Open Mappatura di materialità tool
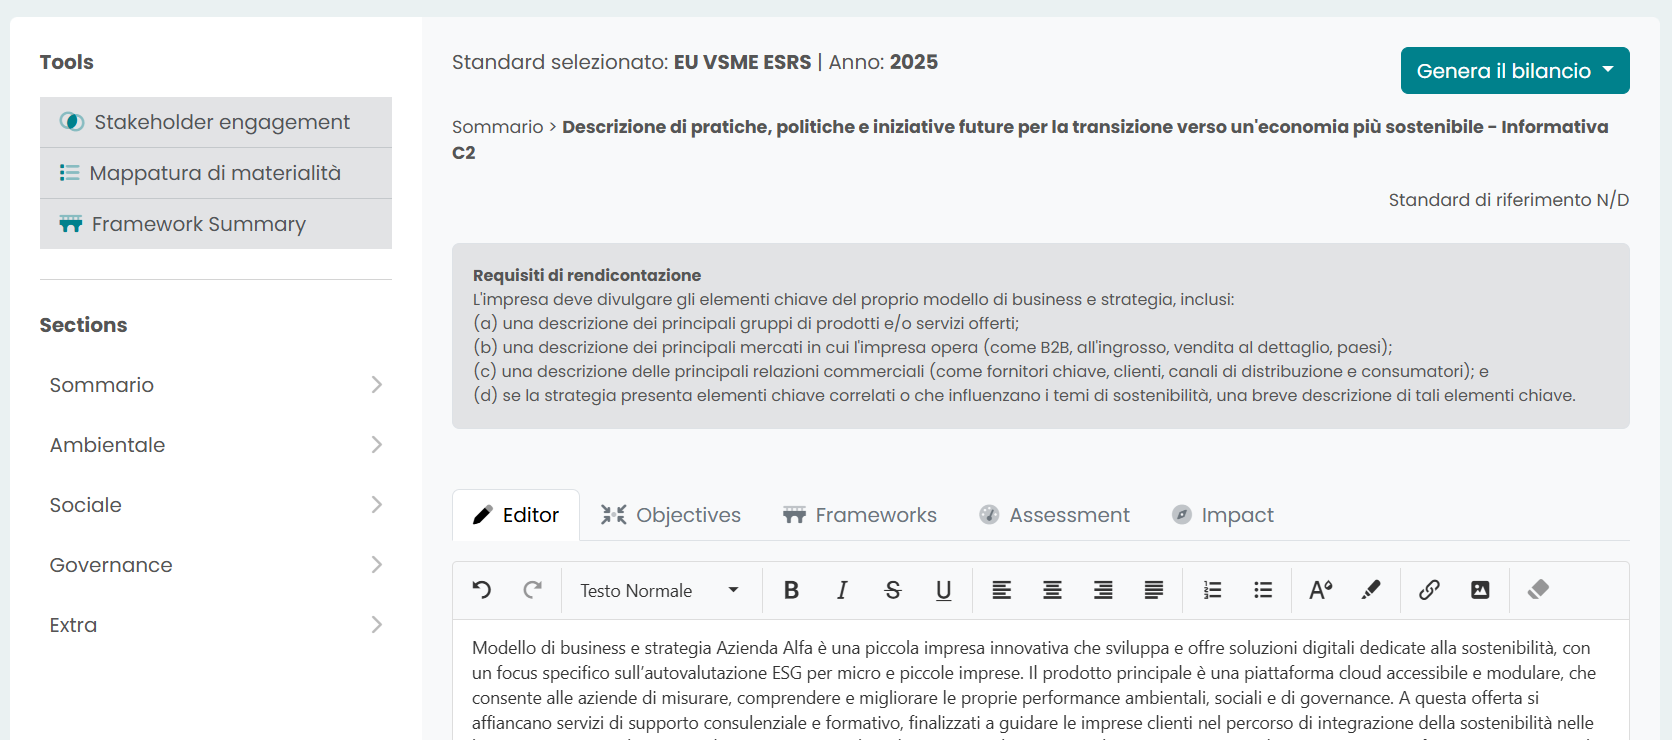Image resolution: width=1672 pixels, height=740 pixels. pos(216,173)
